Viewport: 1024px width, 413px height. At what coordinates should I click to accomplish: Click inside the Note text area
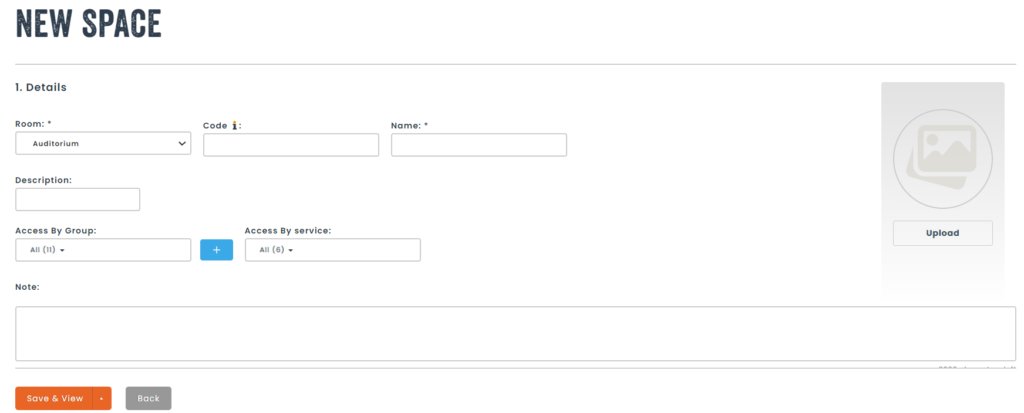[x=515, y=333]
